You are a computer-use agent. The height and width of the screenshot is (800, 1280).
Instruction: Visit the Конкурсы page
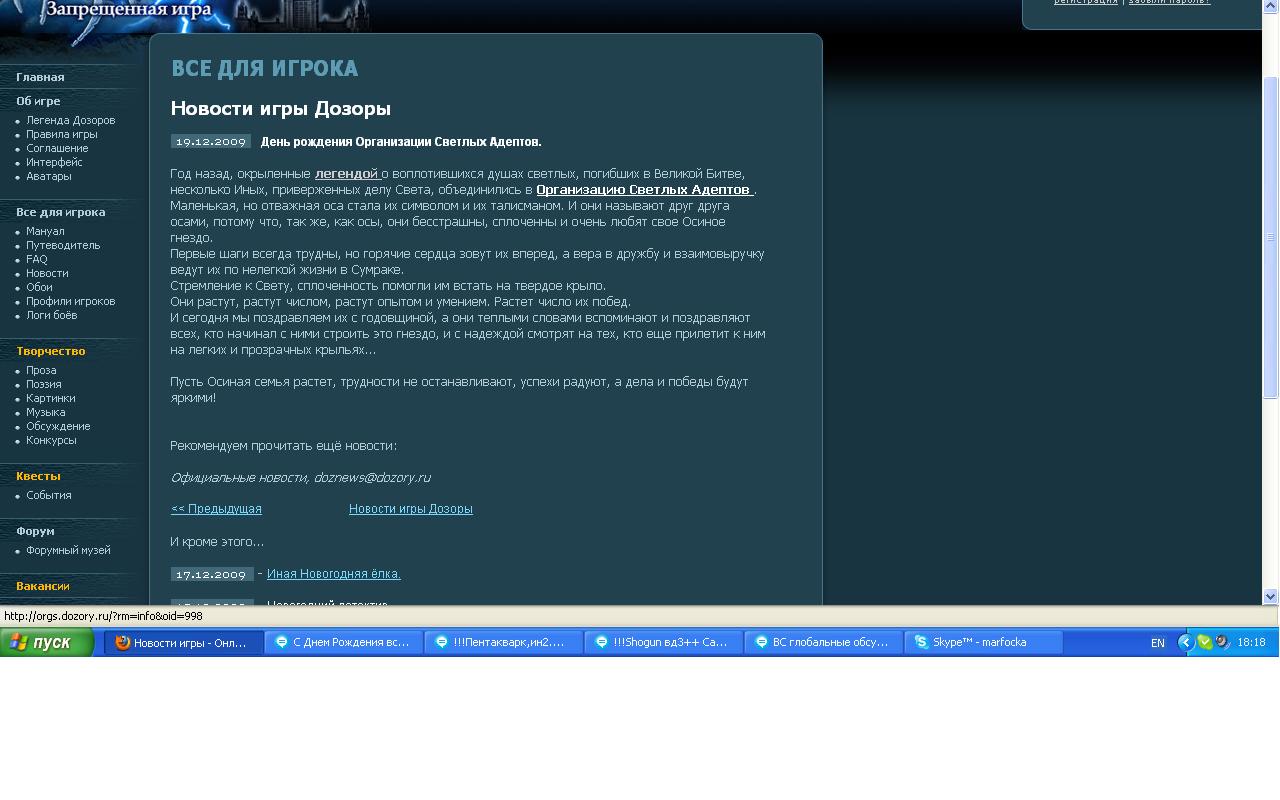click(51, 440)
